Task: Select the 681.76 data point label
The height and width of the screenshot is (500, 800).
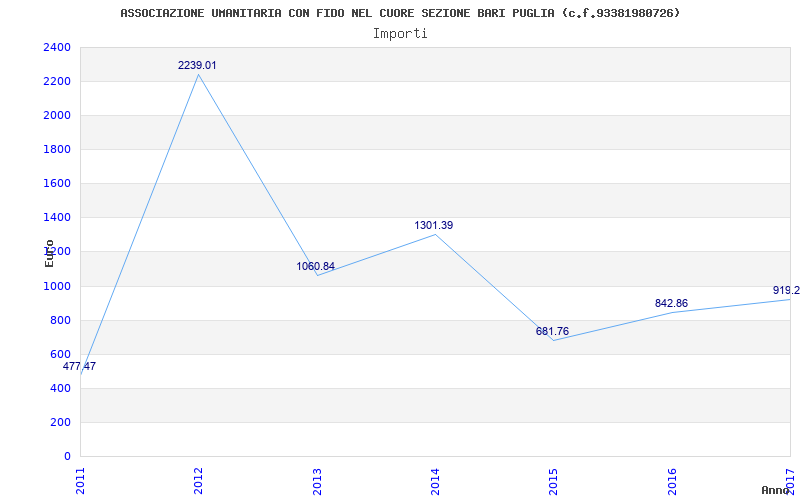Action: click(552, 332)
